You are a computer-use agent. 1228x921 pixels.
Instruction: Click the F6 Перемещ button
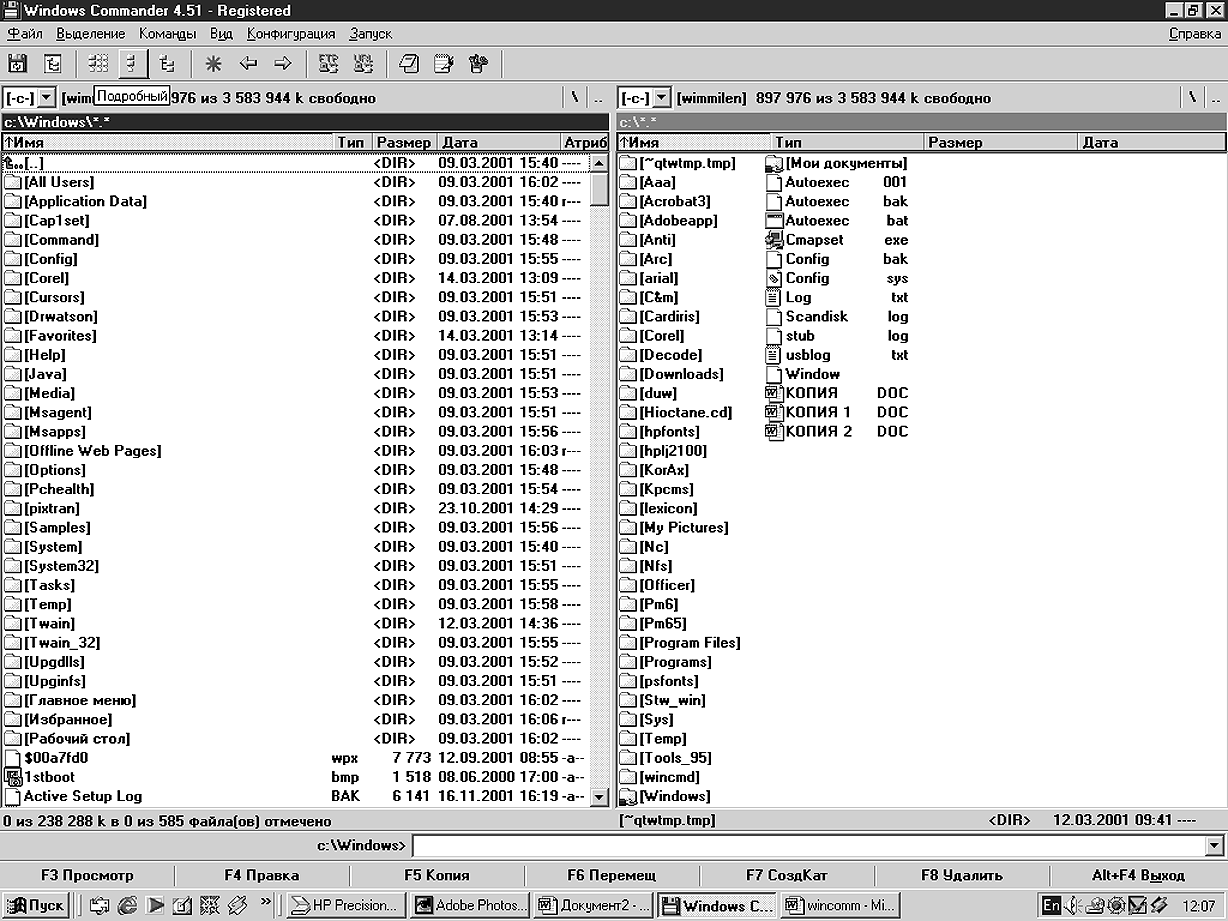612,875
